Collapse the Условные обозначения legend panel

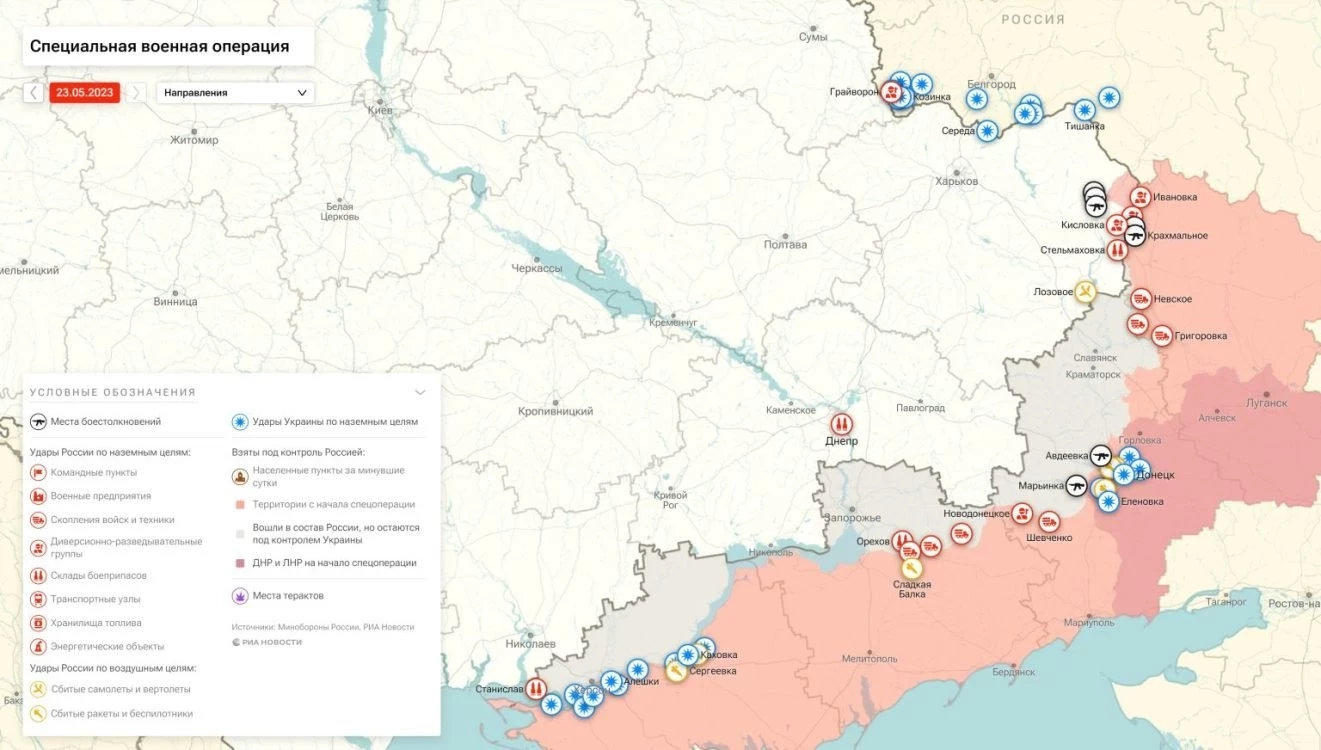pyautogui.click(x=420, y=392)
